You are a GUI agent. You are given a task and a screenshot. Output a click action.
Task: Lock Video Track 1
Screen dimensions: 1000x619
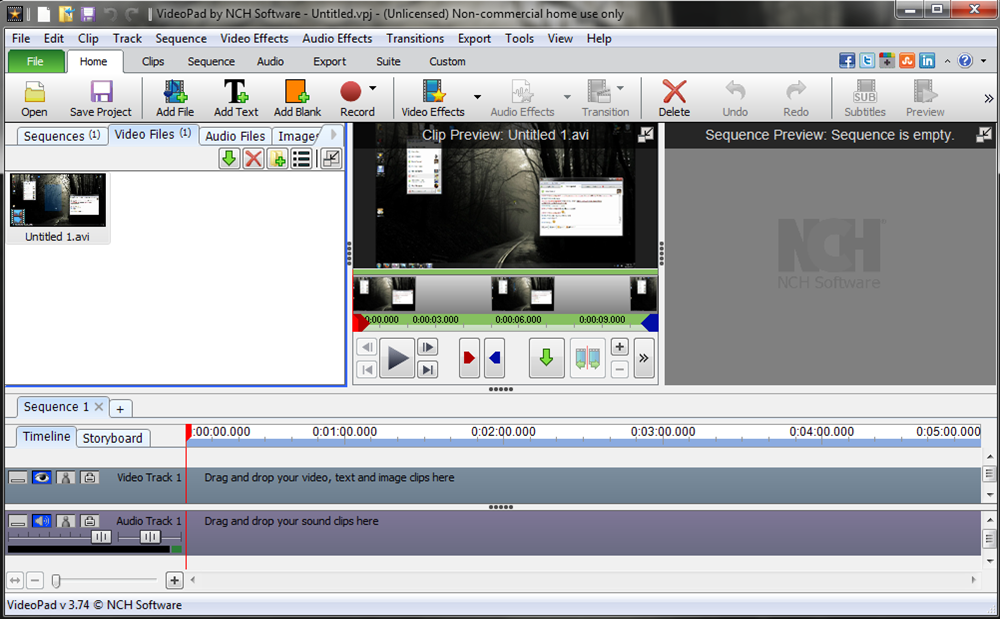[x=89, y=477]
